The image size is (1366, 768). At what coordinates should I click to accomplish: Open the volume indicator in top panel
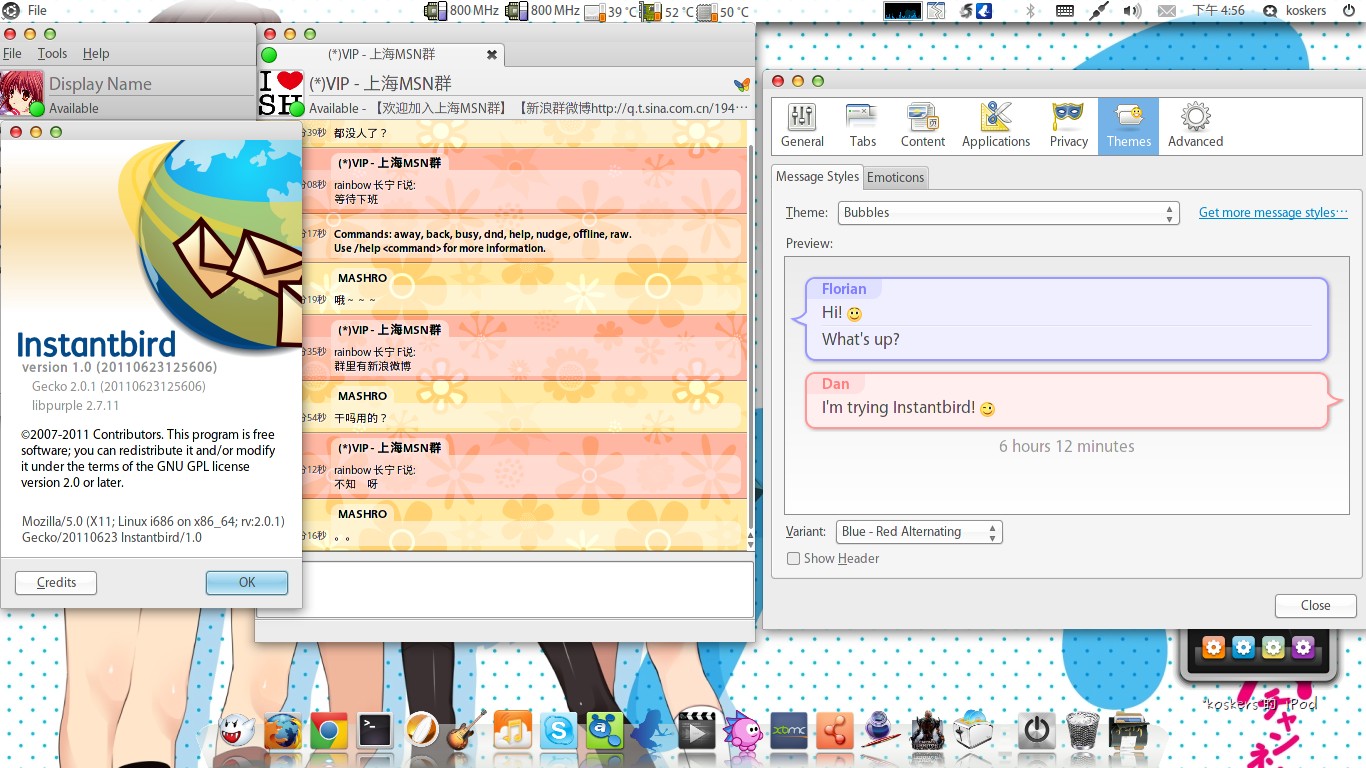tap(1131, 11)
